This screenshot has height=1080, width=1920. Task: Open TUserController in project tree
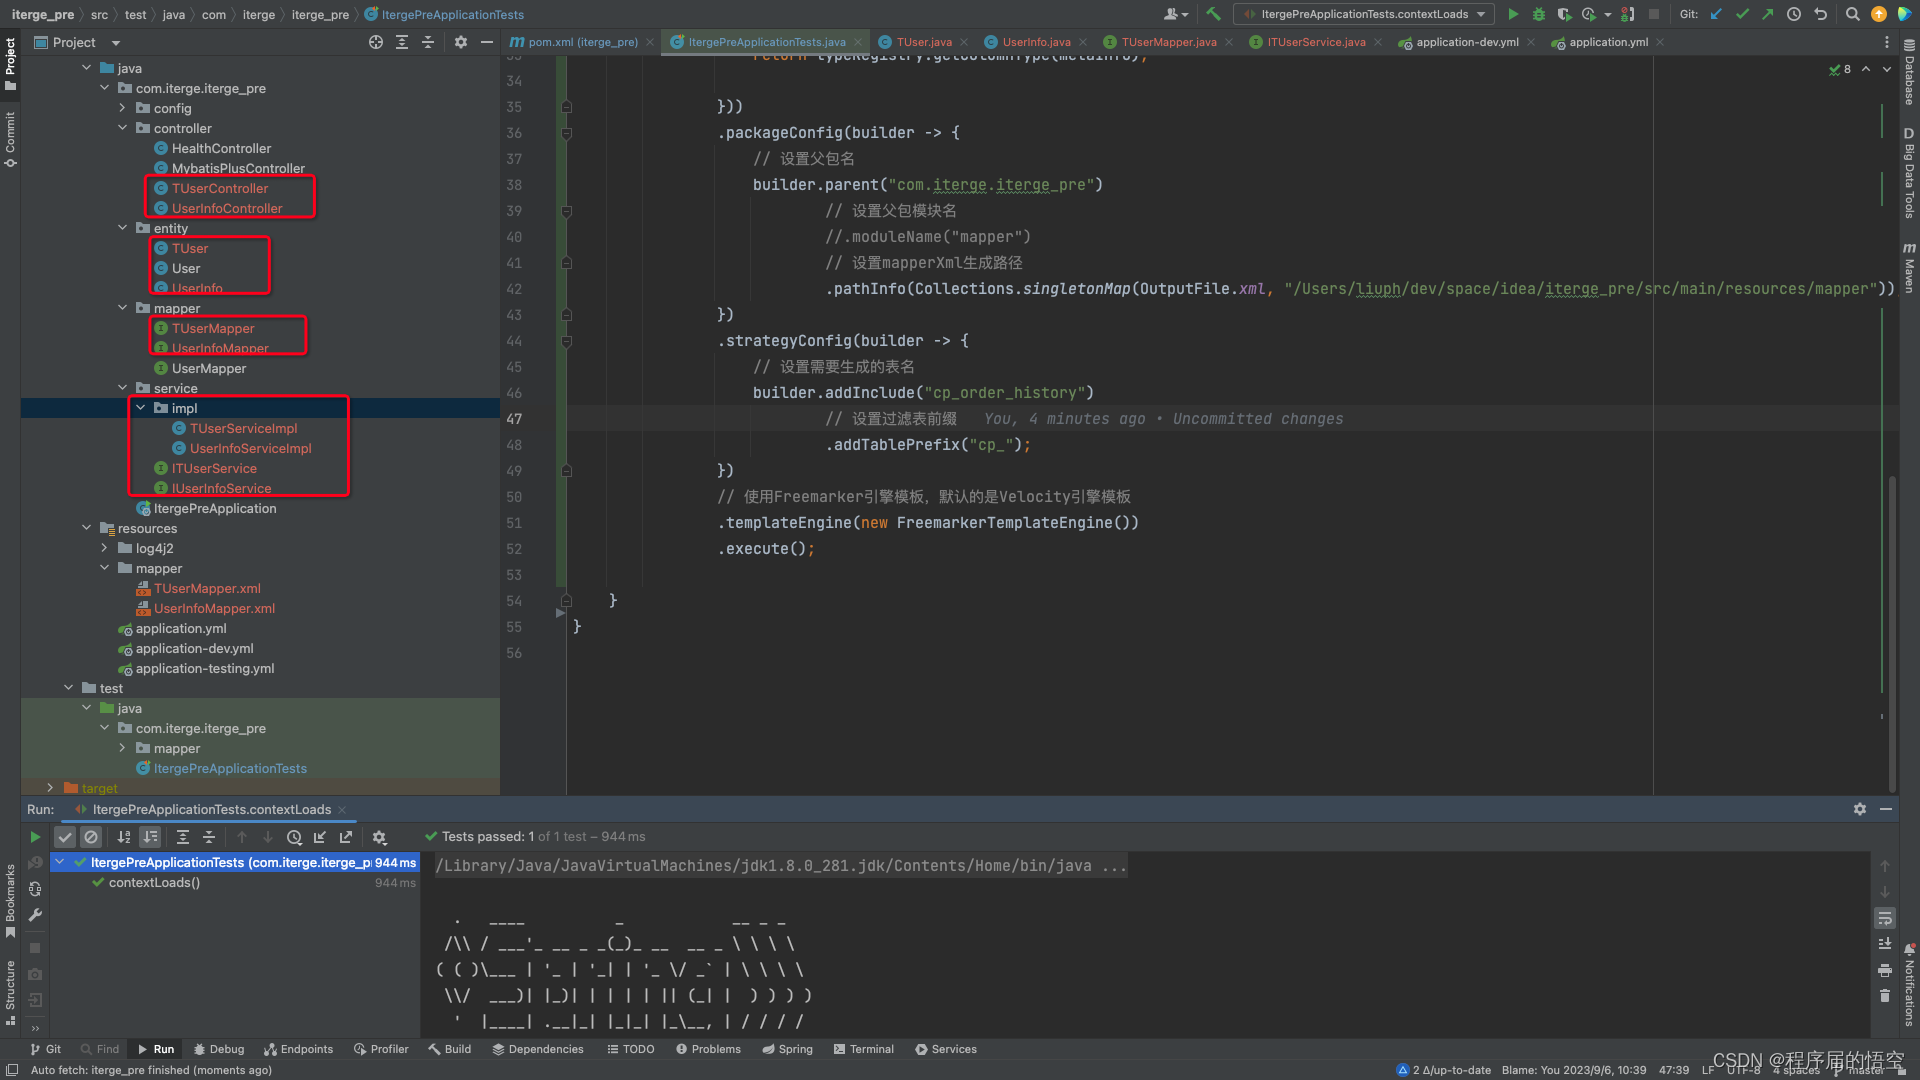point(219,188)
